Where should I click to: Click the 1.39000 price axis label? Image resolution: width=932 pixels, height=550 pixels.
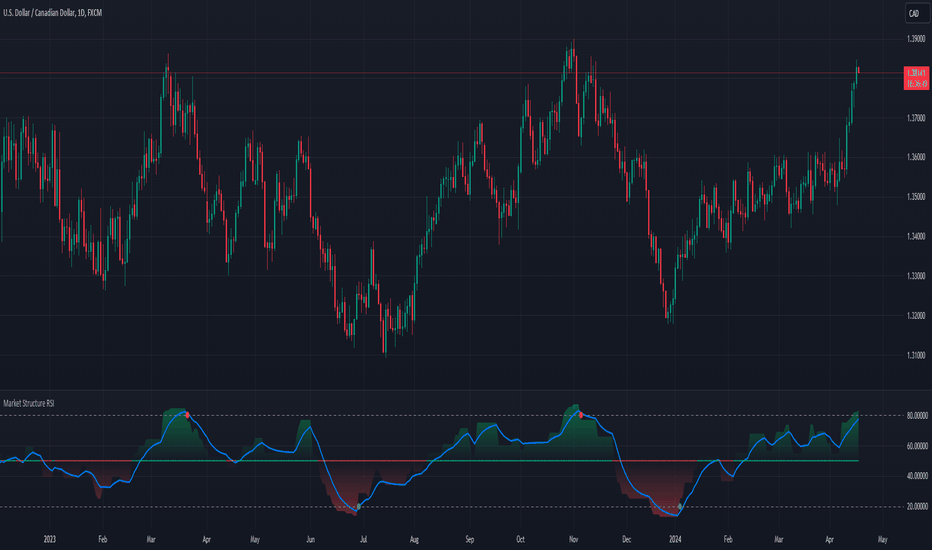(x=916, y=39)
